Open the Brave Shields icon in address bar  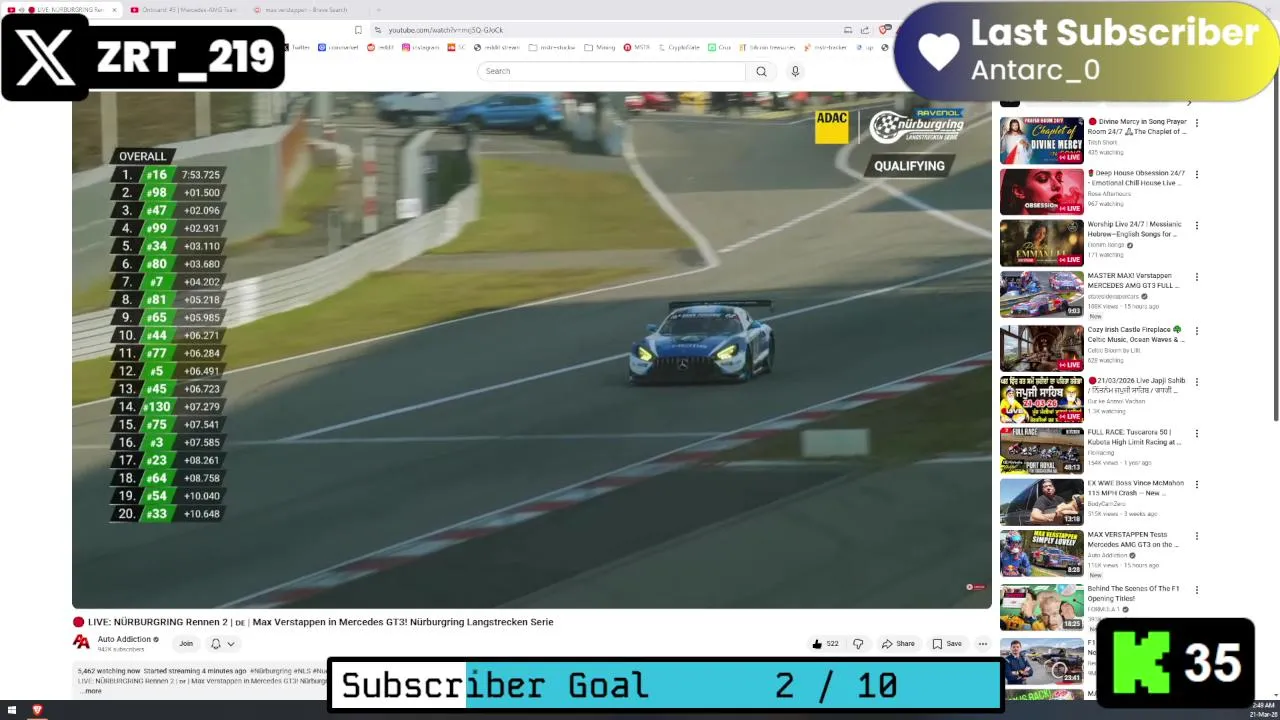coord(883,30)
